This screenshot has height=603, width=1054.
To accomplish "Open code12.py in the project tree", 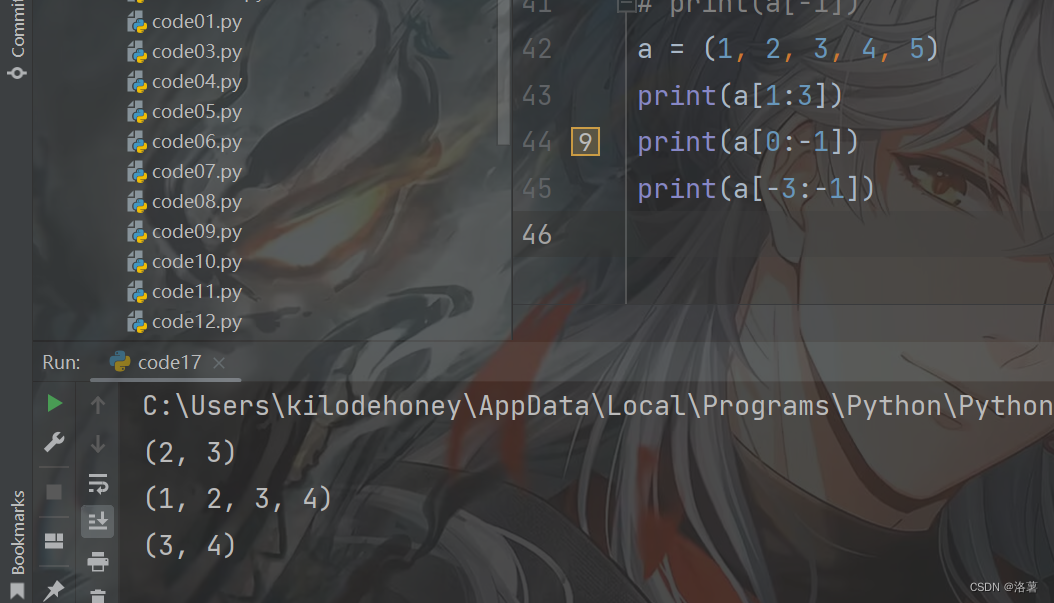I will click(x=197, y=322).
